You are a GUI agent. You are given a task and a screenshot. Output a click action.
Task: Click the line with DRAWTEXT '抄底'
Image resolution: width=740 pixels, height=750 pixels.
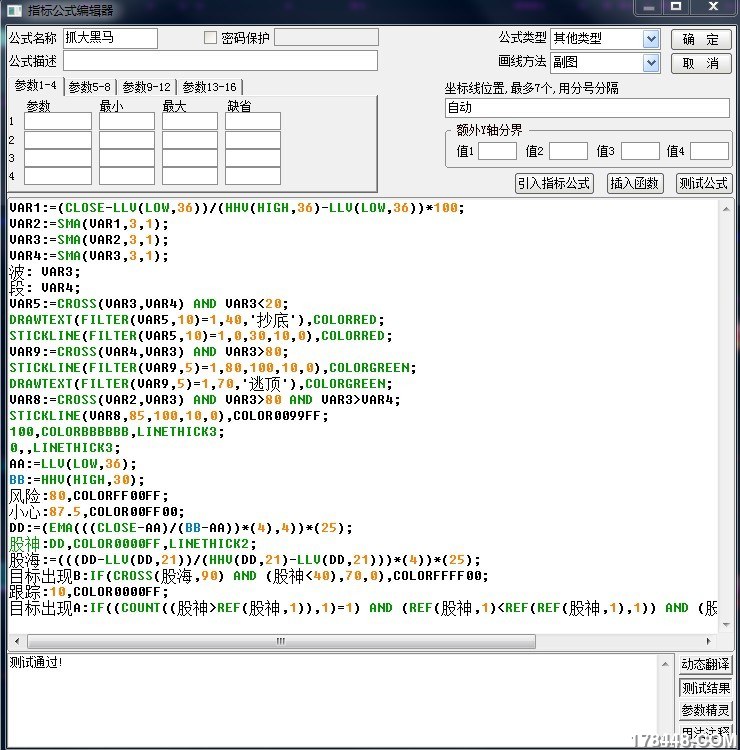coord(197,320)
